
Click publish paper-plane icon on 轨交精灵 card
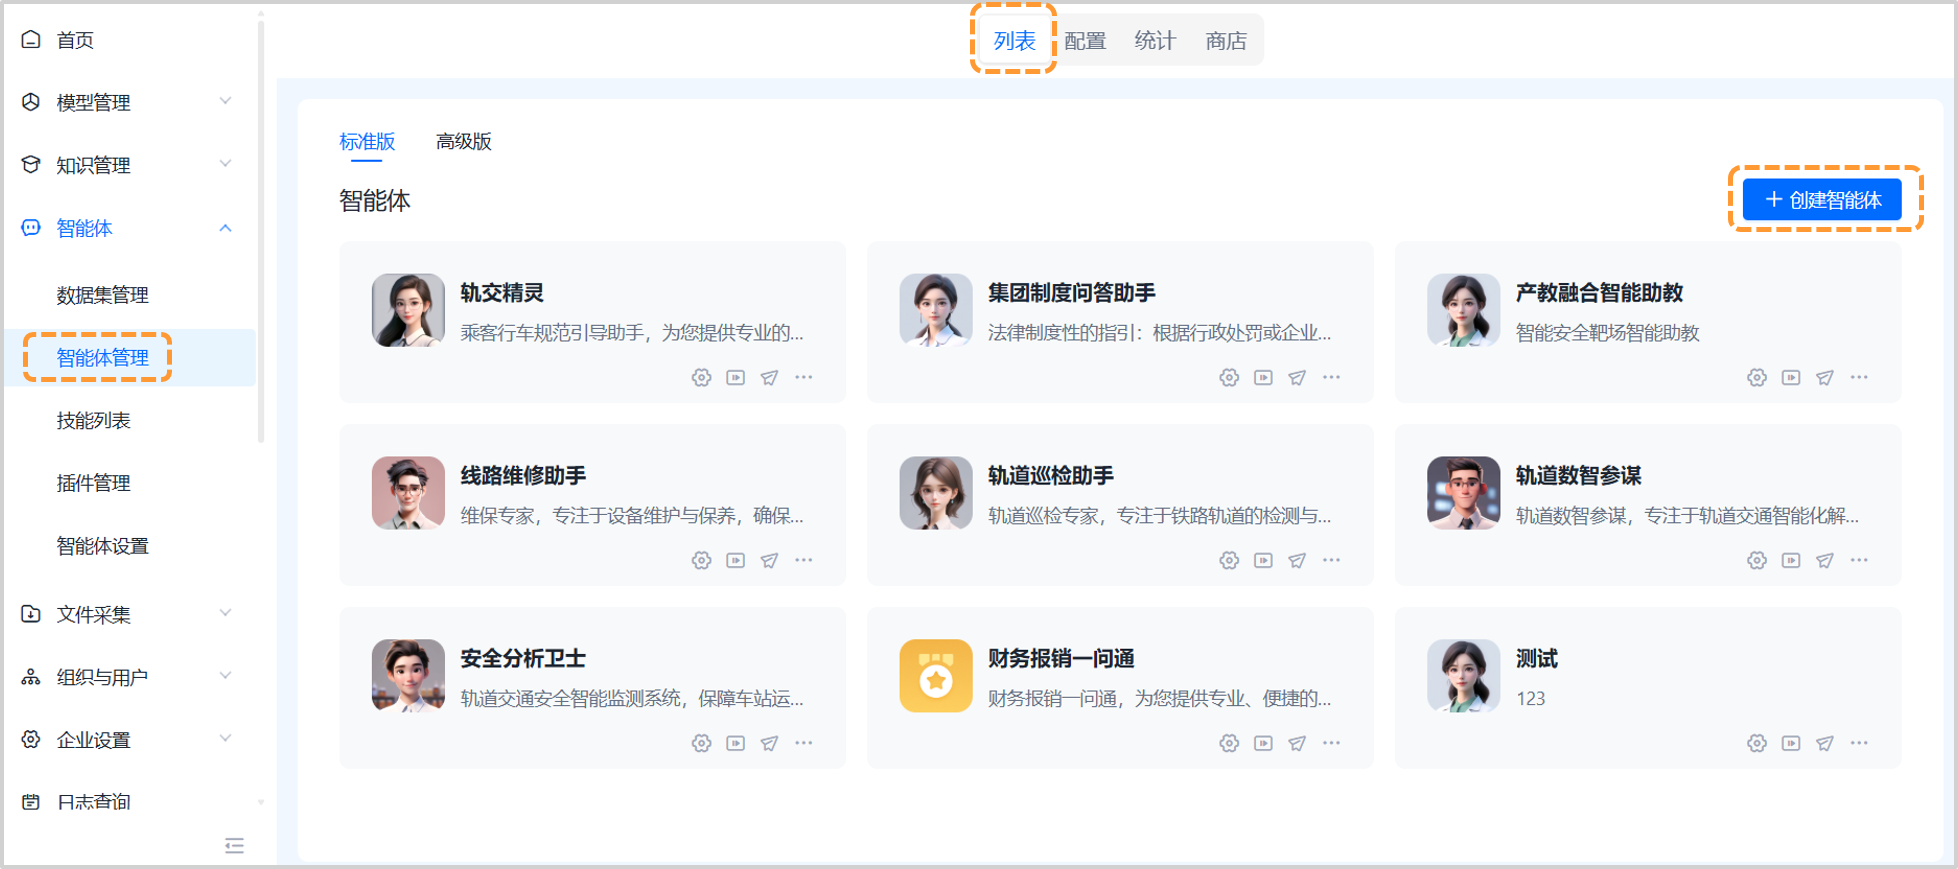point(770,377)
